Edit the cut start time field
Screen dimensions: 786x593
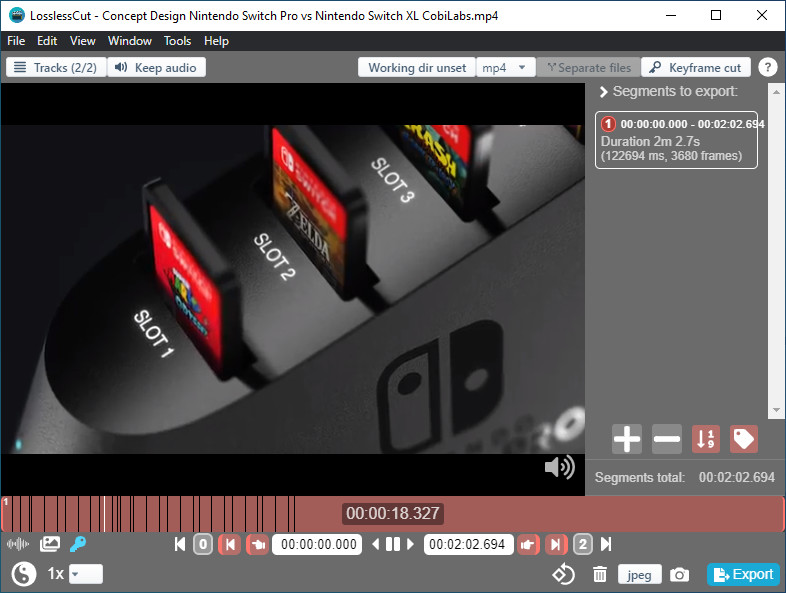[317, 544]
